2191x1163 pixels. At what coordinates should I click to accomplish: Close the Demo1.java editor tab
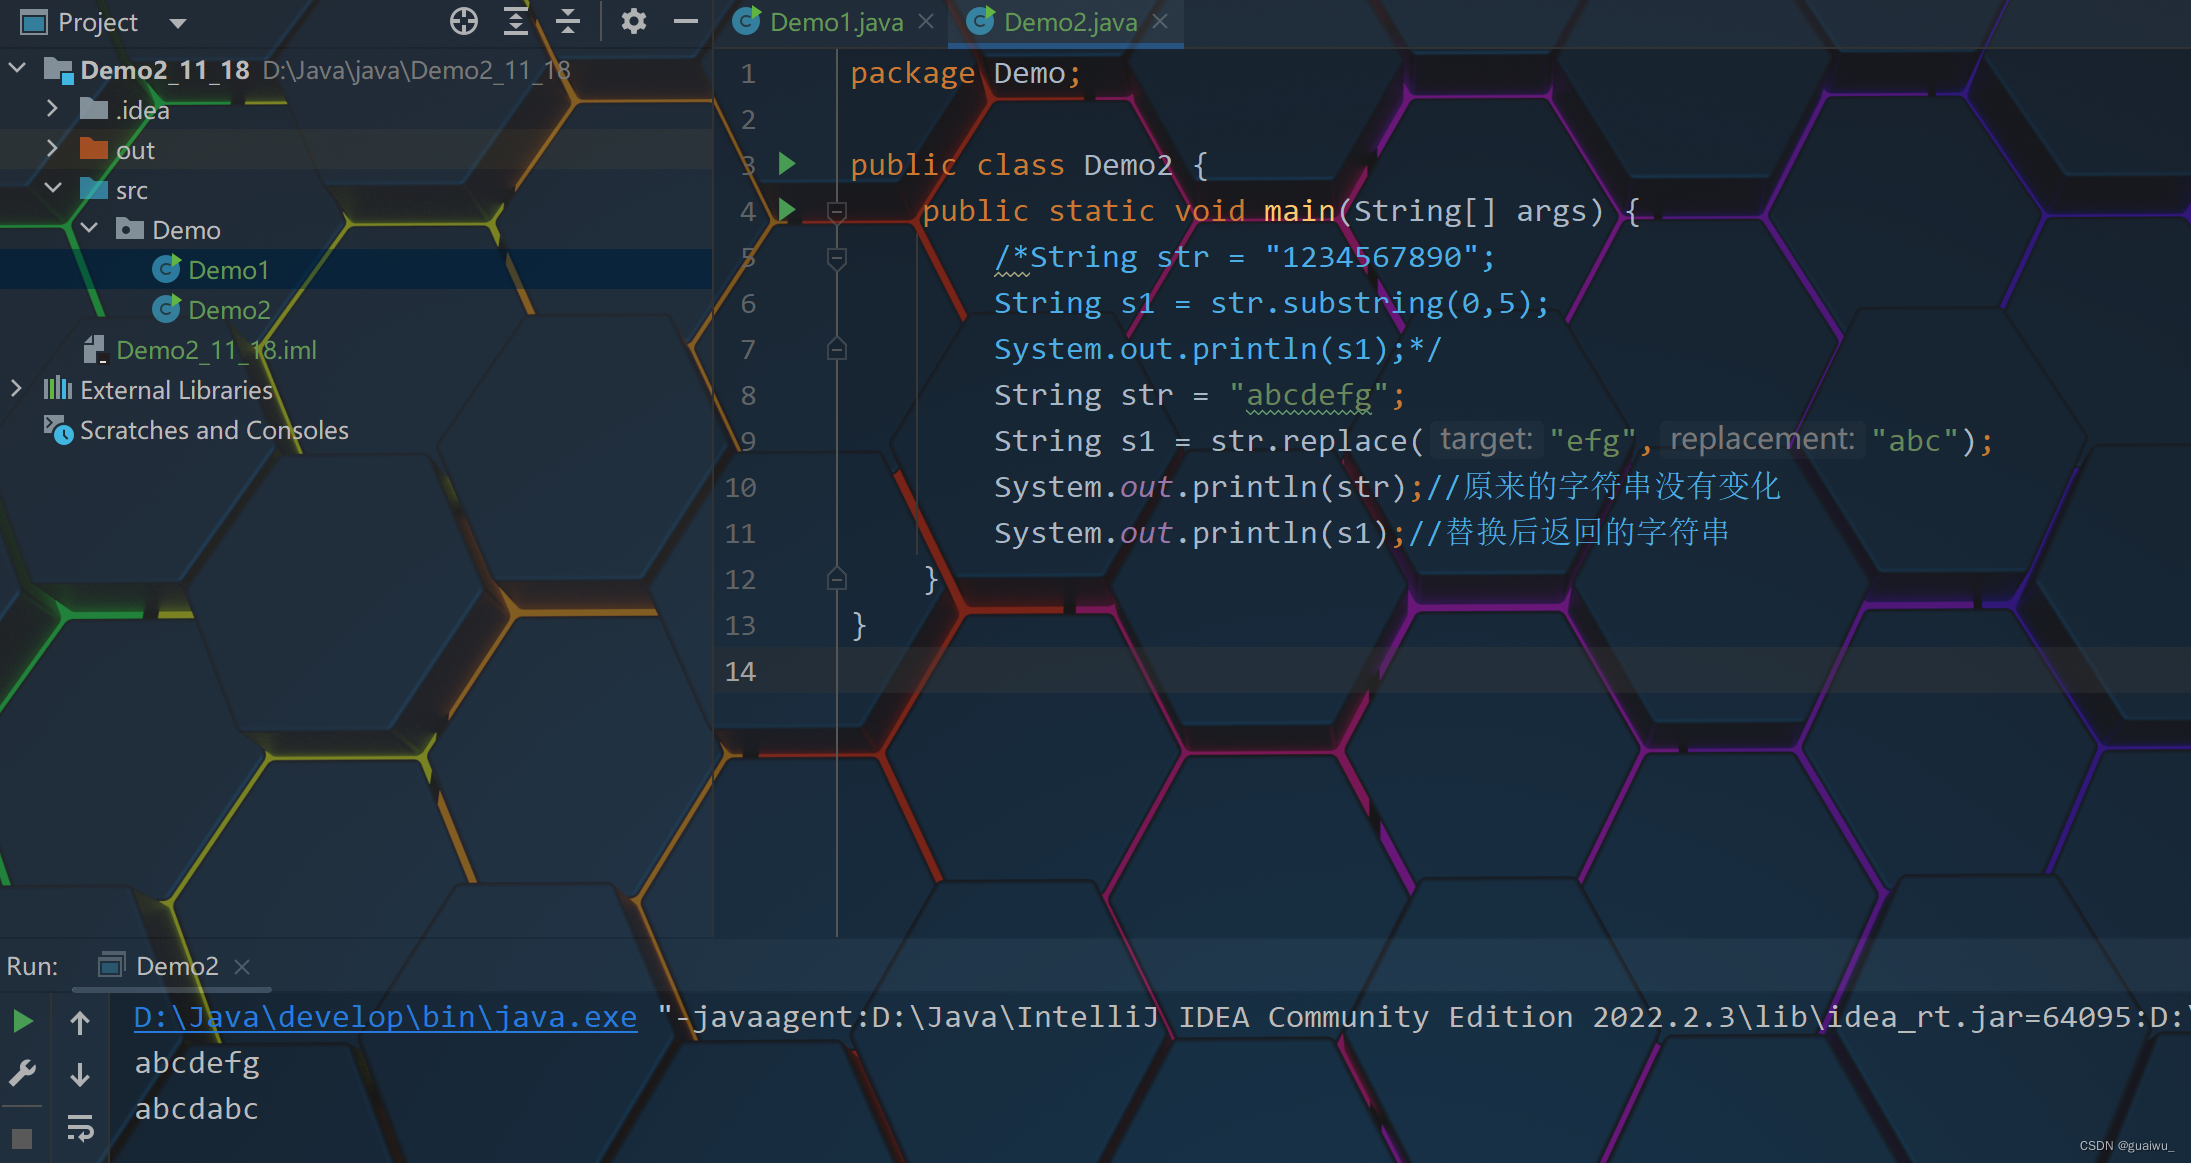[925, 21]
